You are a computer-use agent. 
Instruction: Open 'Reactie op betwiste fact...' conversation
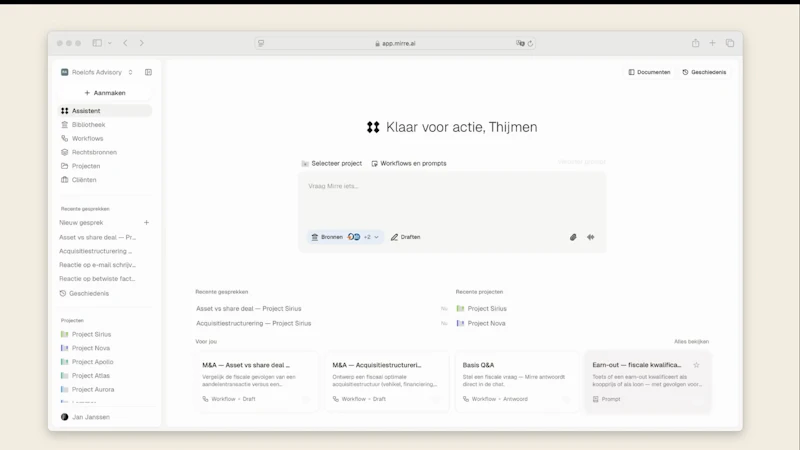[97, 279]
